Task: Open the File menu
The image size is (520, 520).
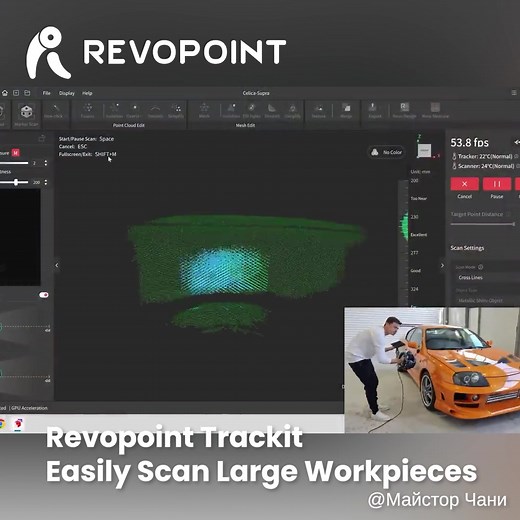Action: [47, 93]
